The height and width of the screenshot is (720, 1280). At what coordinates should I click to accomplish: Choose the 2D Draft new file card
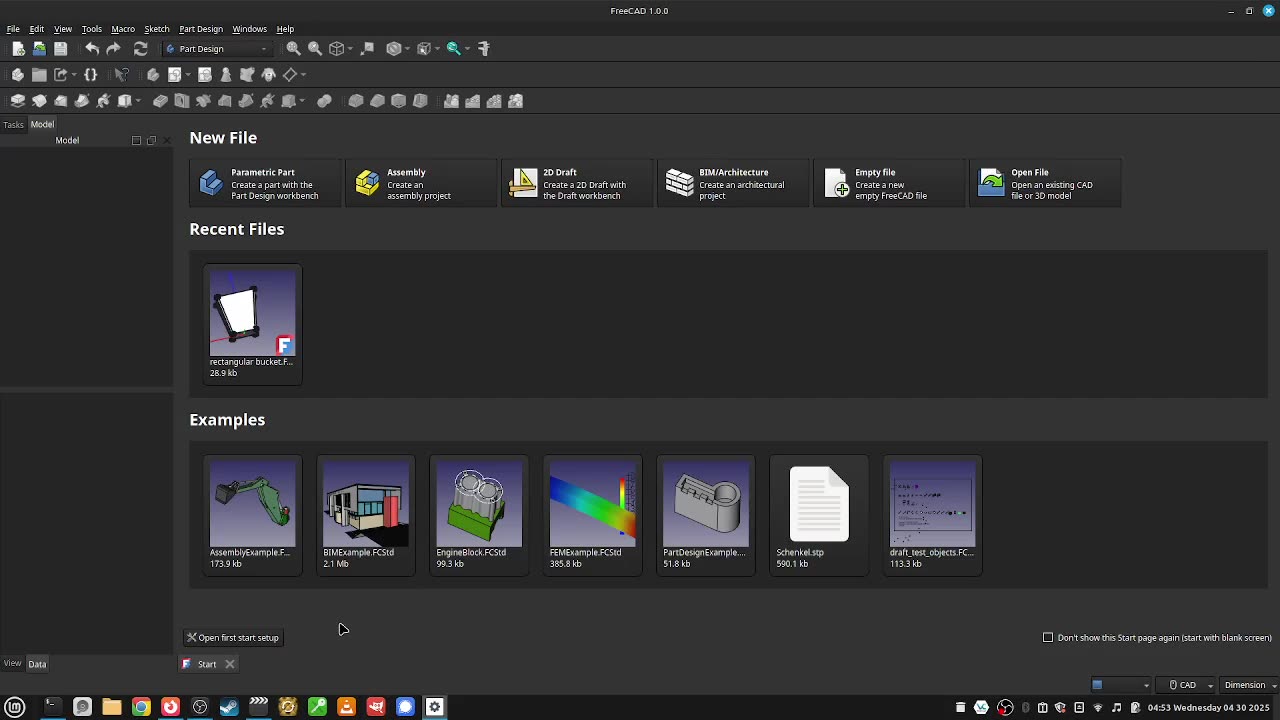[577, 183]
